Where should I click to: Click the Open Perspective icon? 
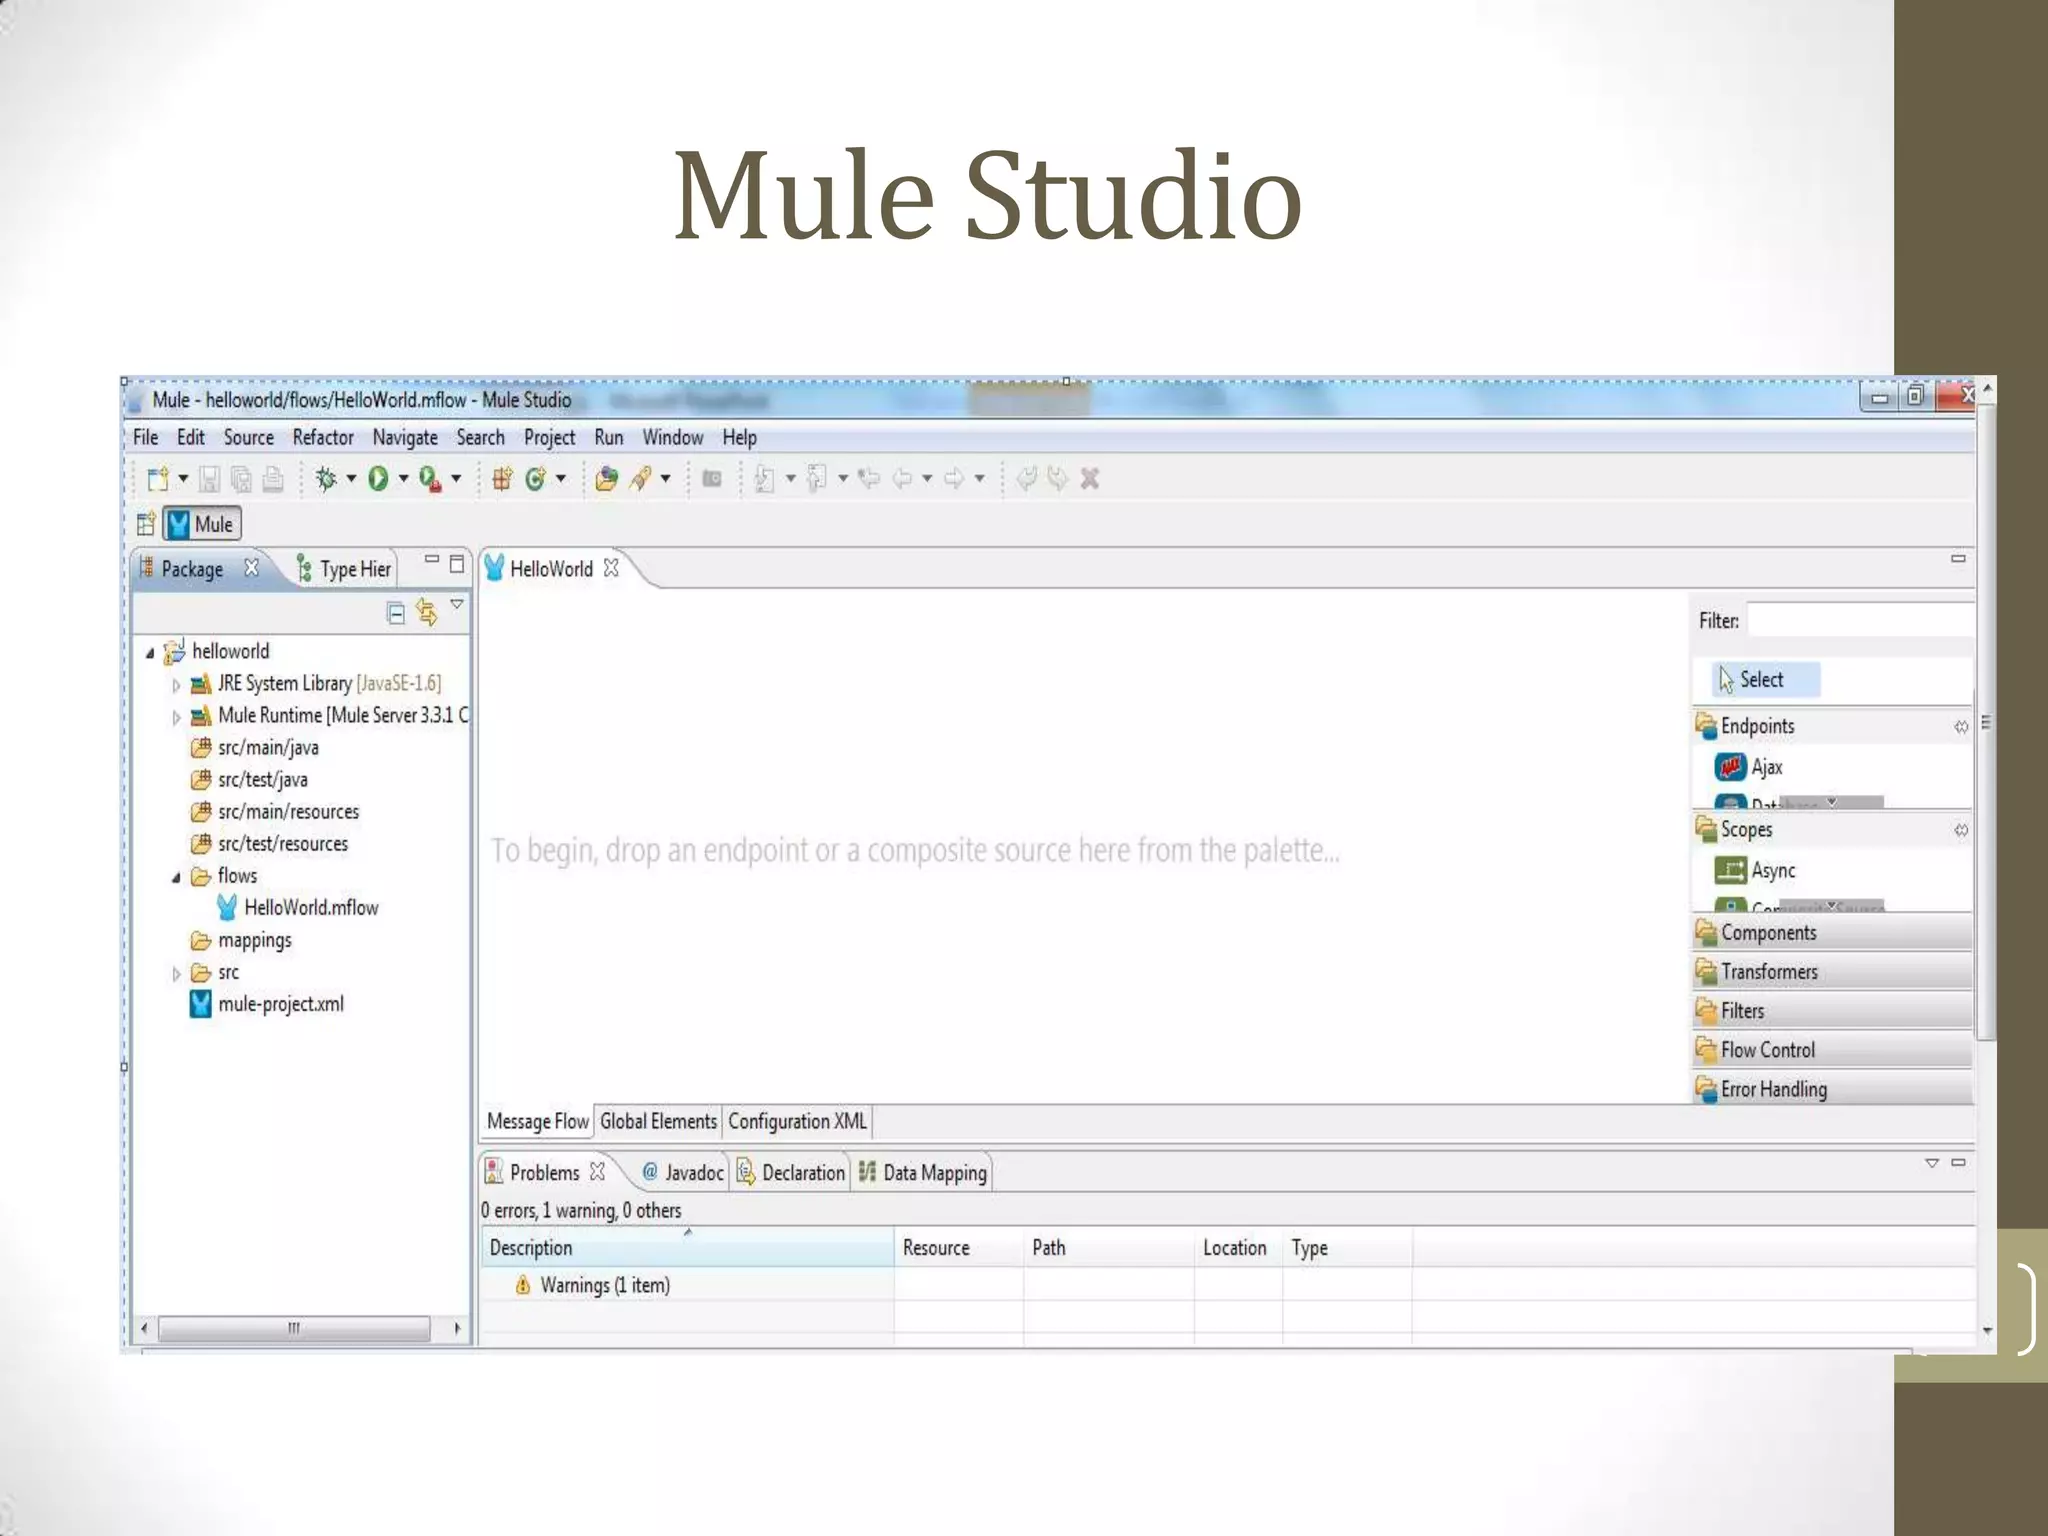coord(146,524)
